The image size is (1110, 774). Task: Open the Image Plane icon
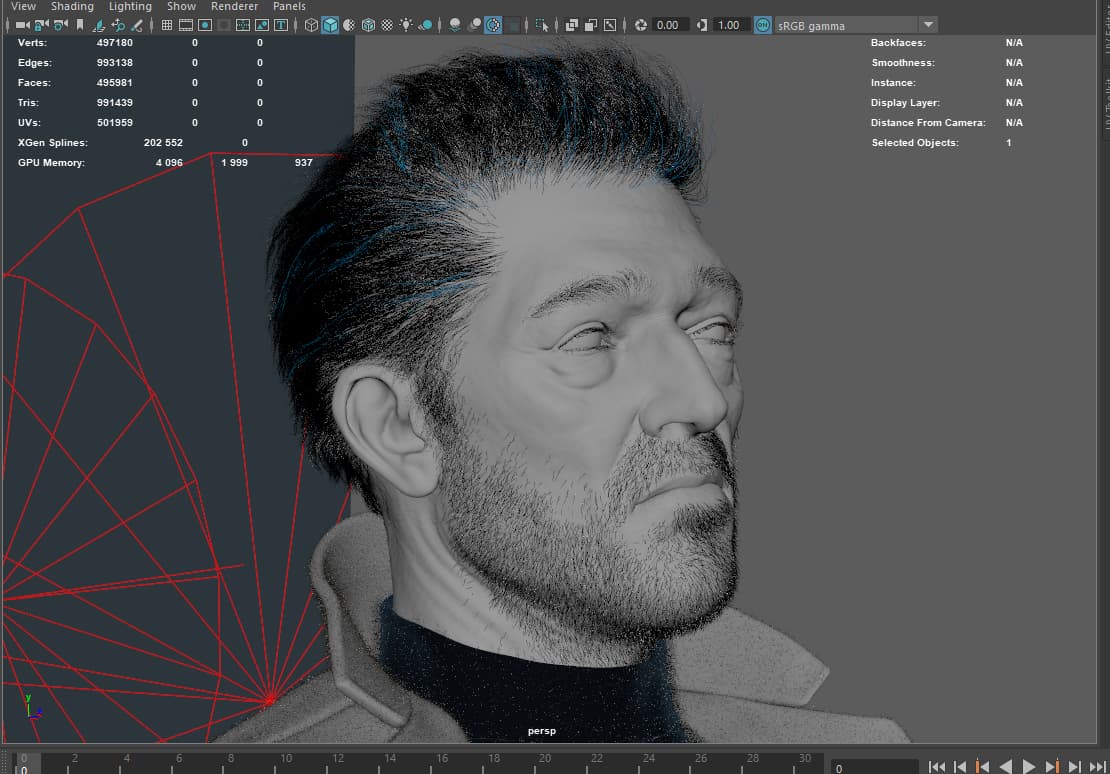99,25
